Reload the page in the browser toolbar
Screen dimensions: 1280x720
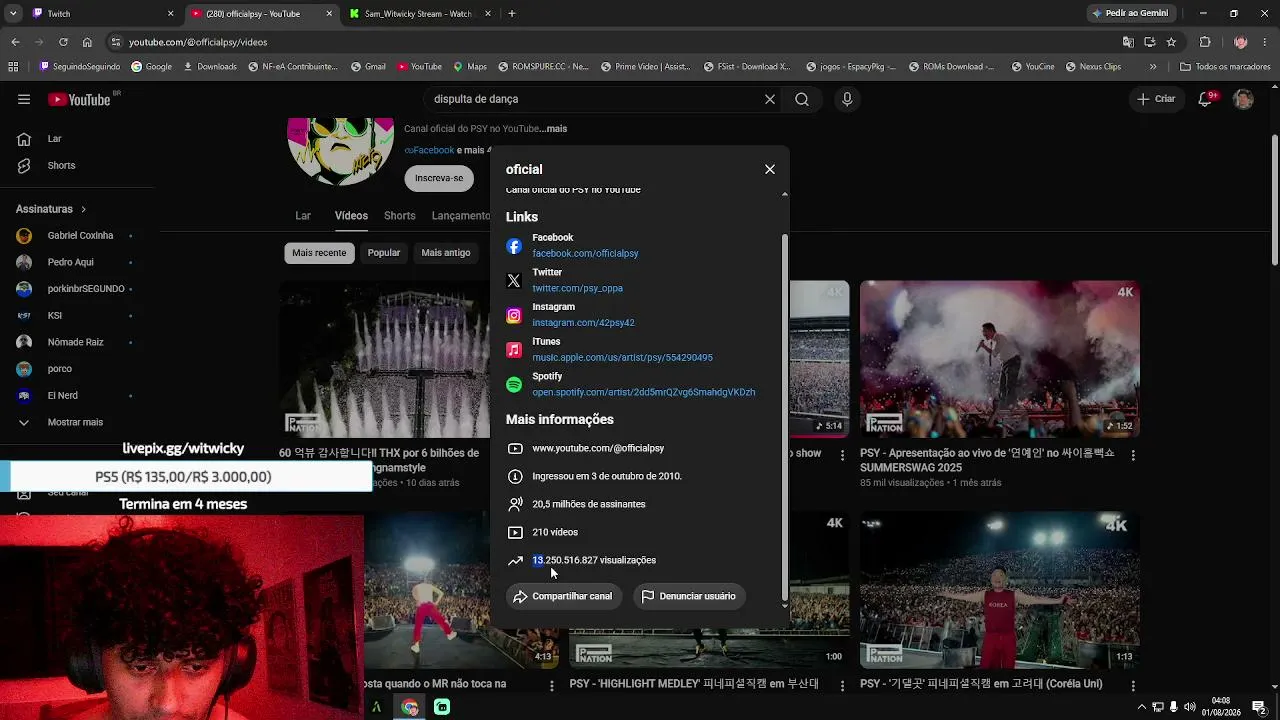coord(63,42)
